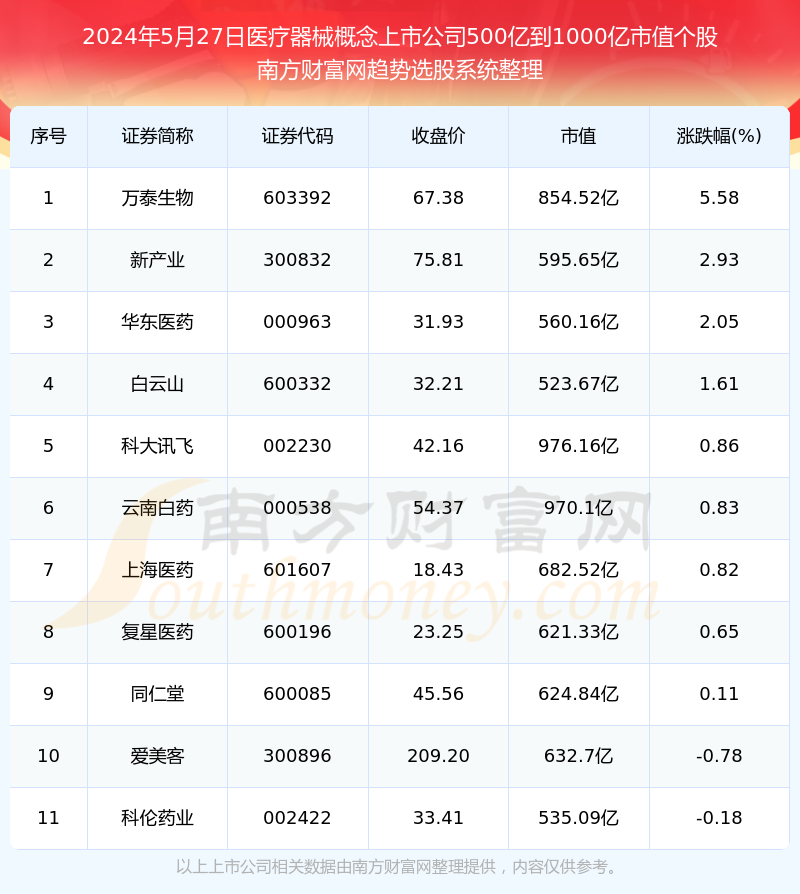The width and height of the screenshot is (800, 894).
Task: Select stock name 万泰生物
Action: coord(157,198)
